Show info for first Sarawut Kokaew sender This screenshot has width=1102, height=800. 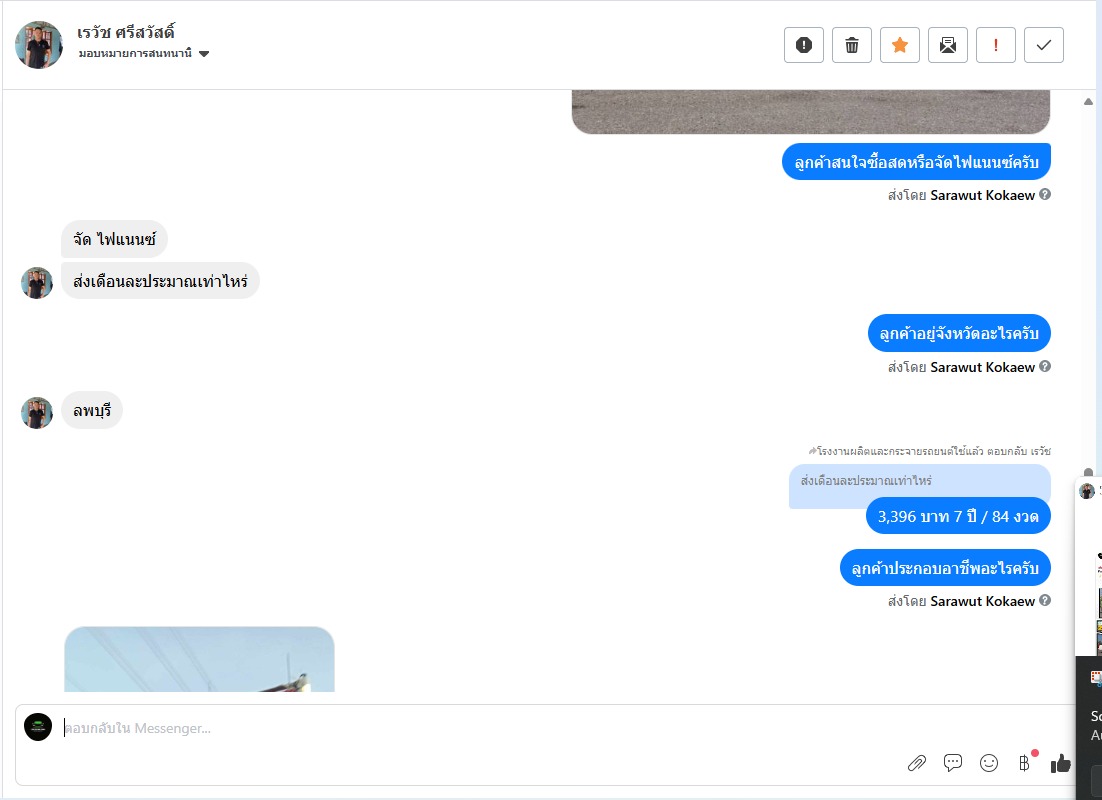1045,195
